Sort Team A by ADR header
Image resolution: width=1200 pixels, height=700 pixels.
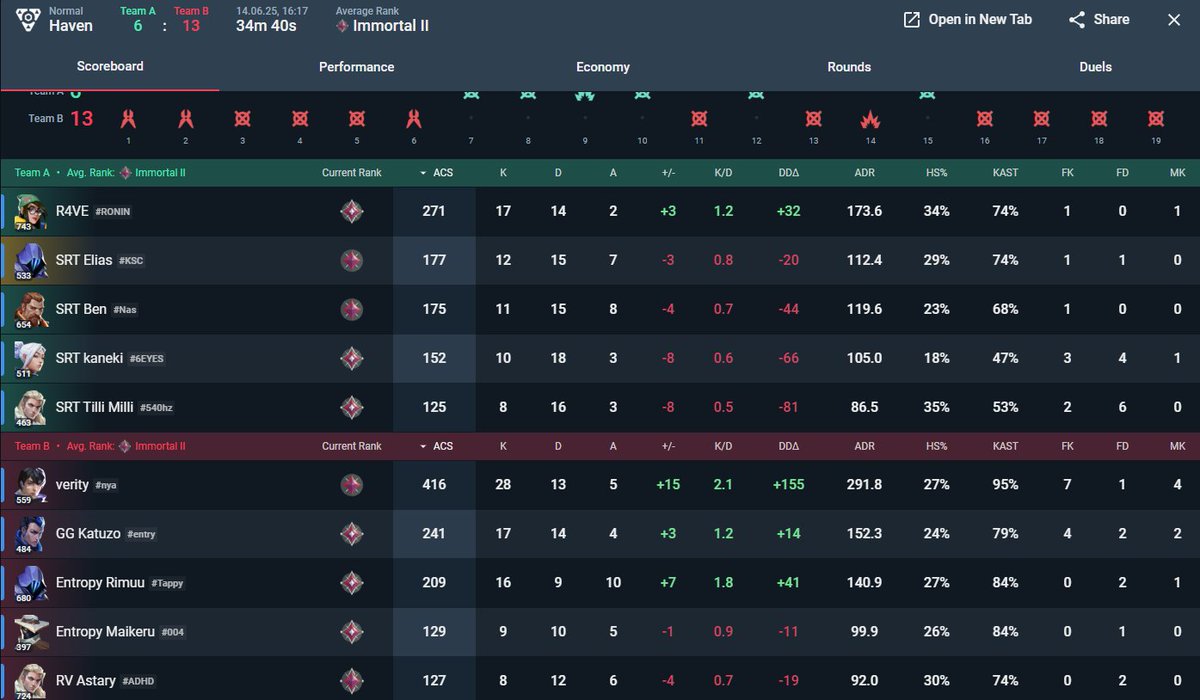click(x=865, y=173)
